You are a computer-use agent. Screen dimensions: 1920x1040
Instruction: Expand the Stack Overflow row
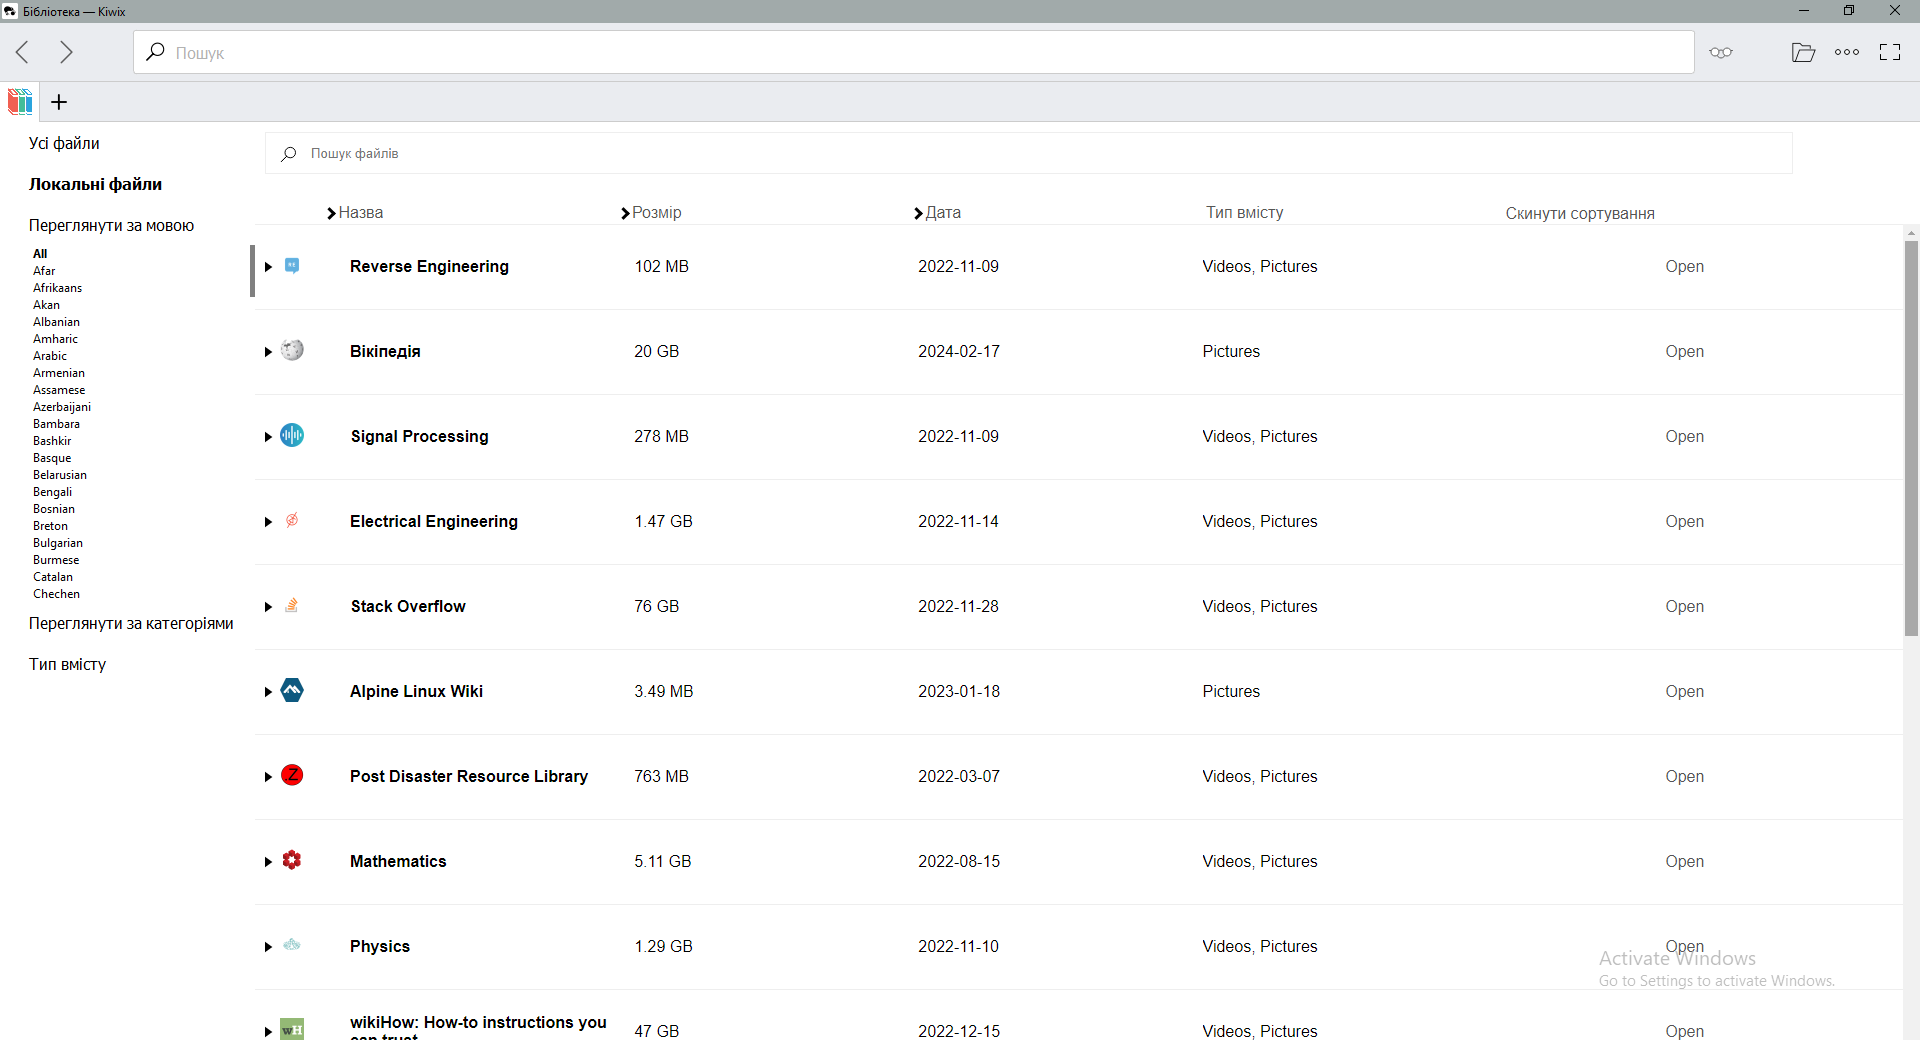[268, 607]
